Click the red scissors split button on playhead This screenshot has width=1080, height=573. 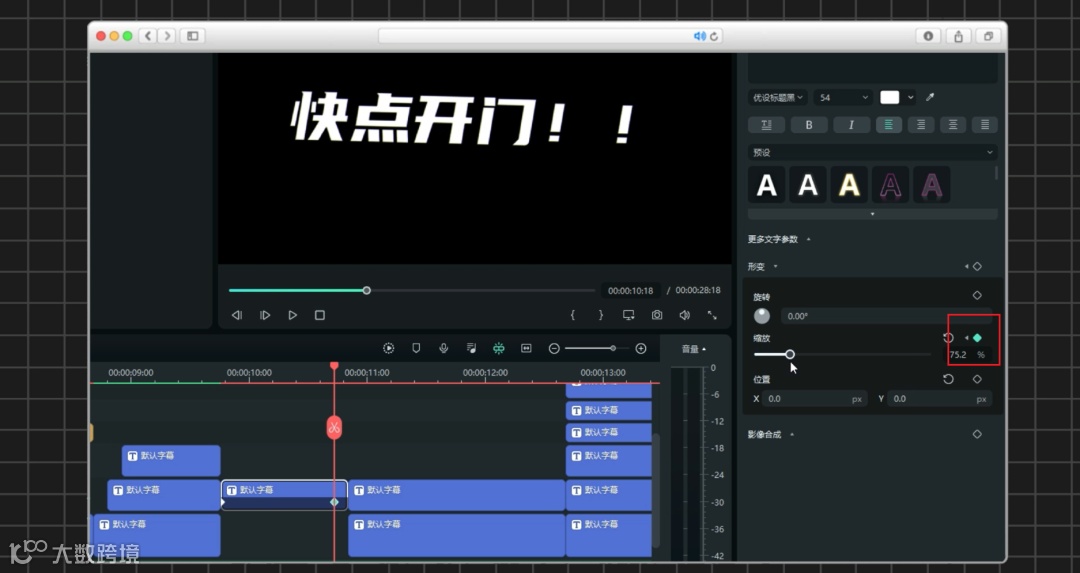point(334,428)
